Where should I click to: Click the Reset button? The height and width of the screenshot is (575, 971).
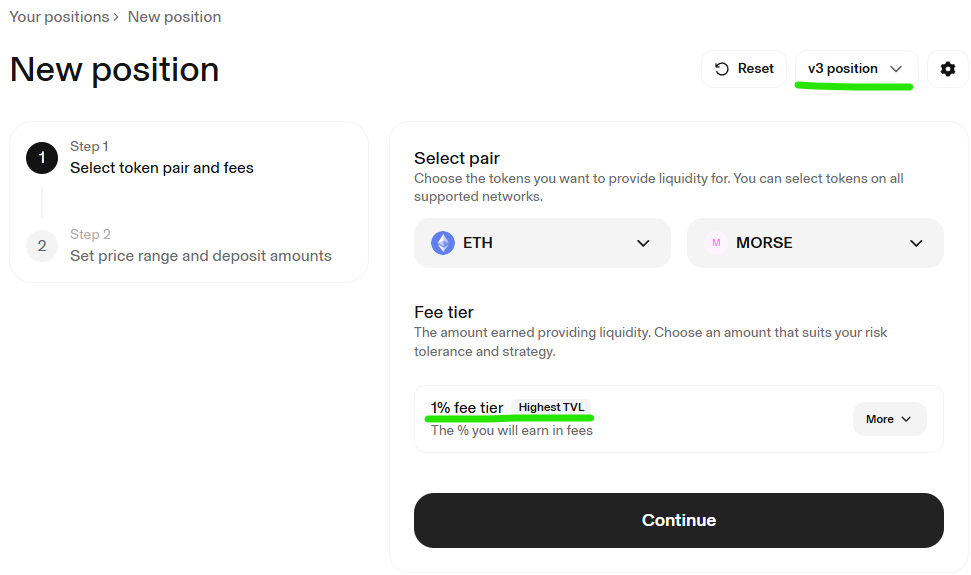[x=744, y=69]
